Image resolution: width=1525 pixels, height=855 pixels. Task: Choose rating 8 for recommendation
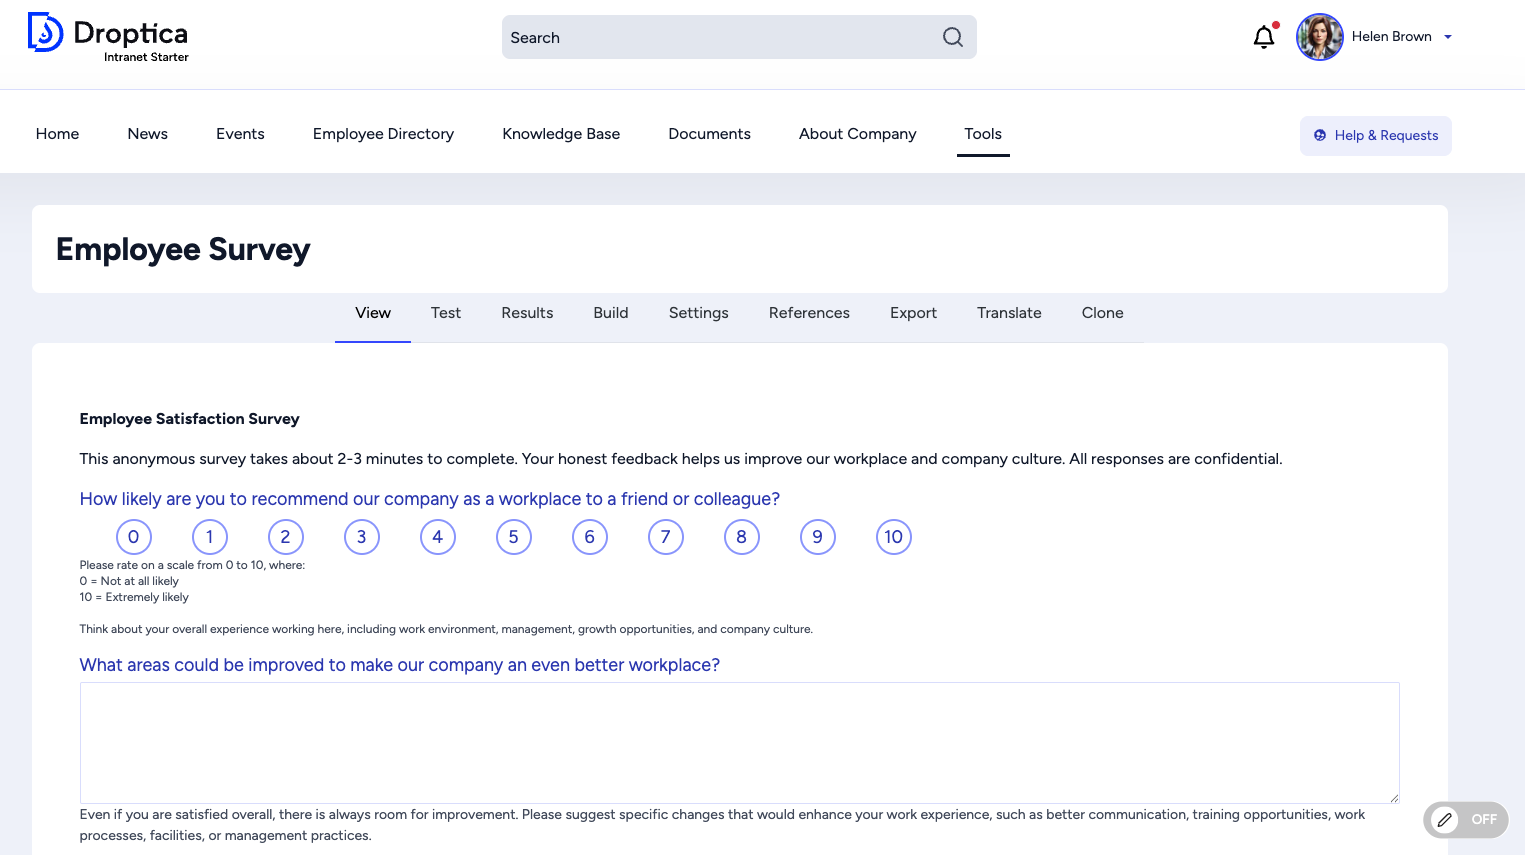pyautogui.click(x=742, y=537)
